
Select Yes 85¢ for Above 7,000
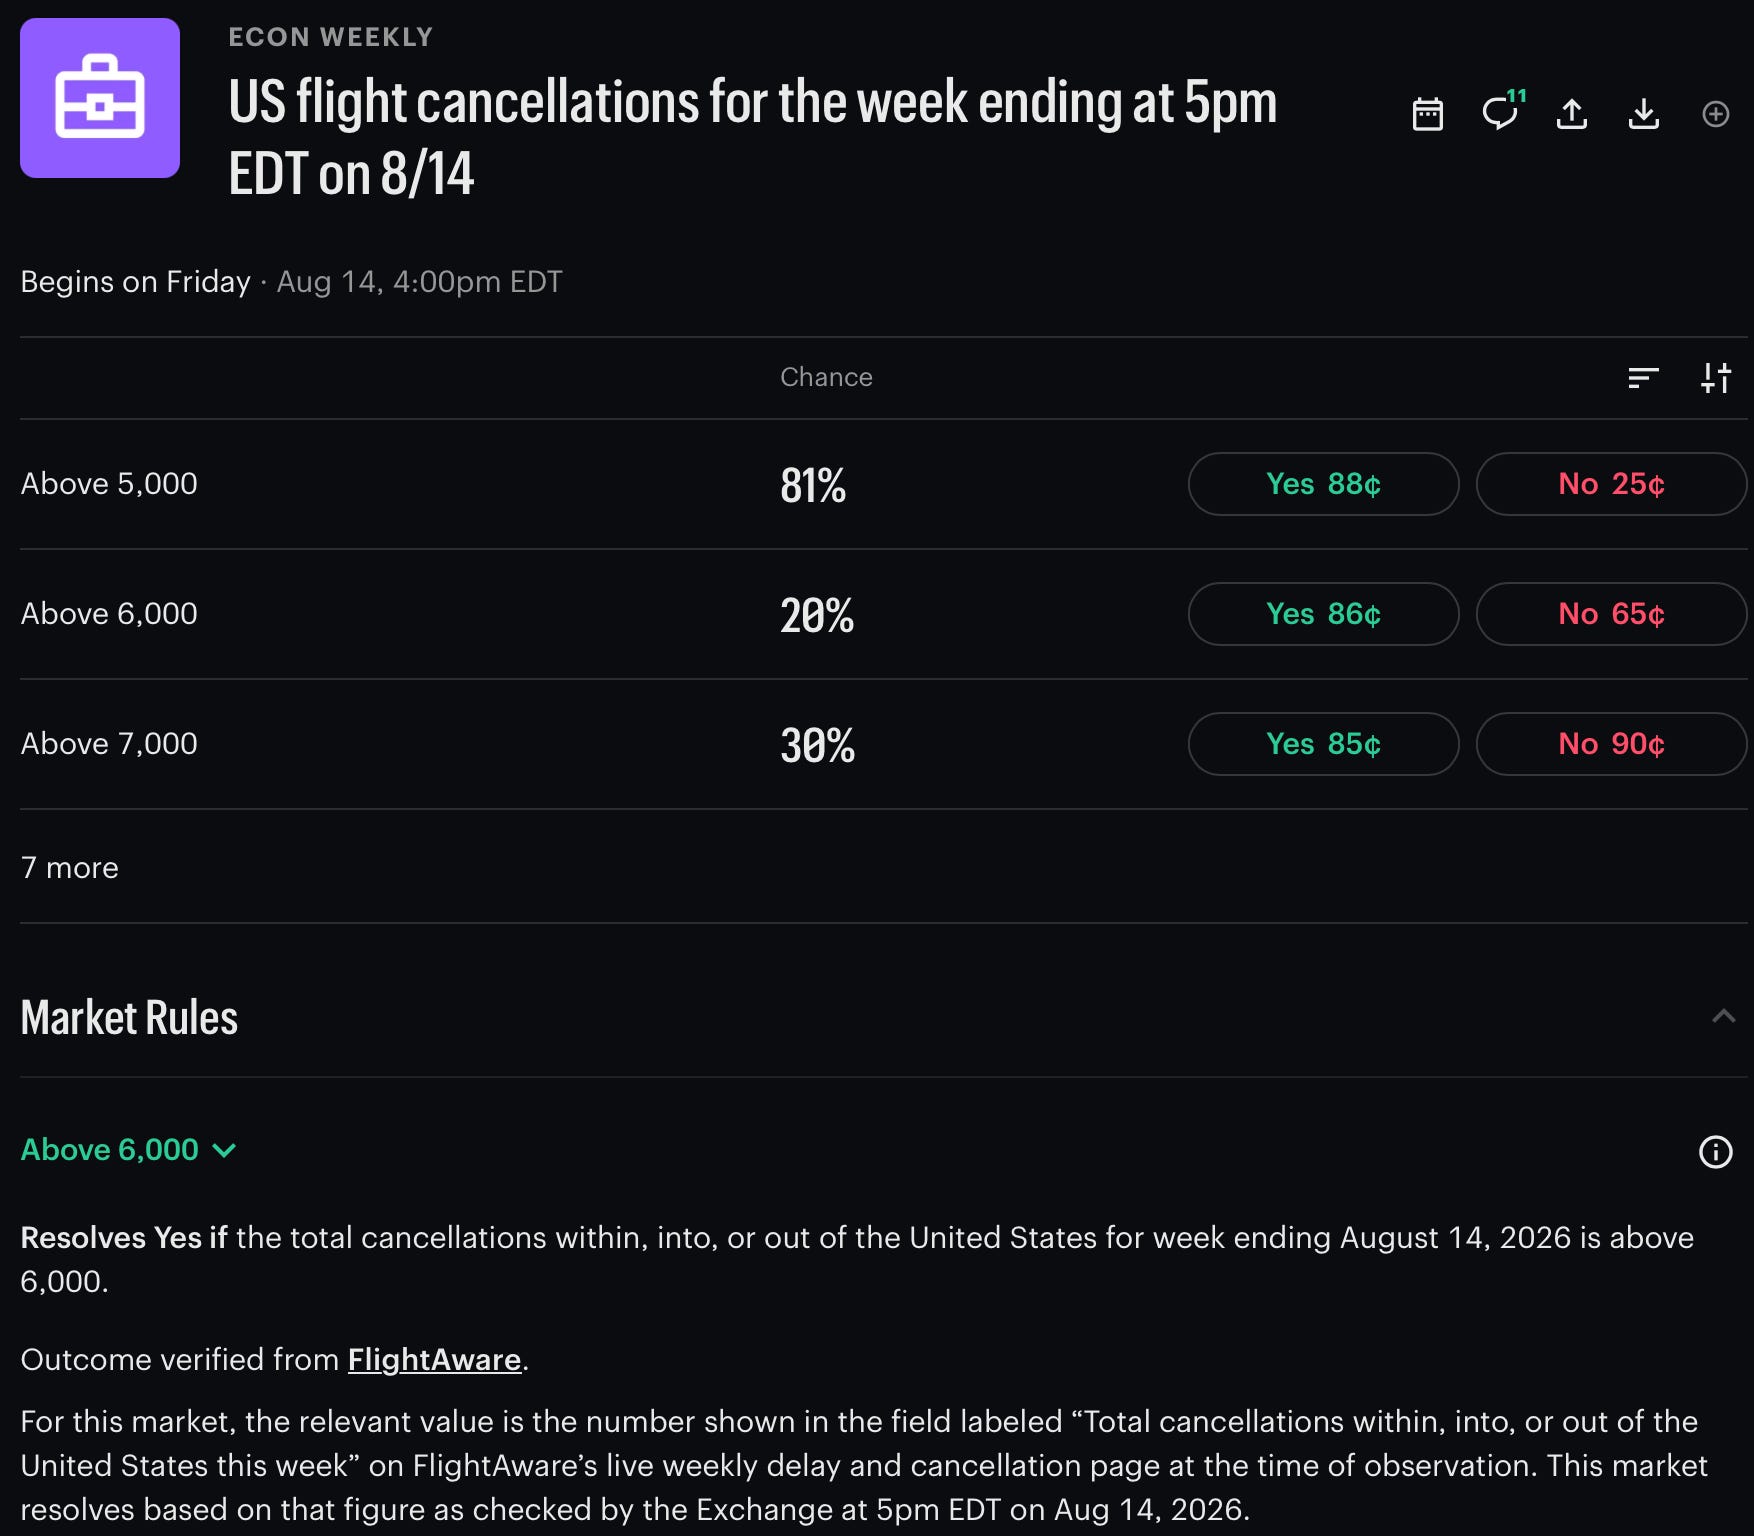[x=1323, y=744]
